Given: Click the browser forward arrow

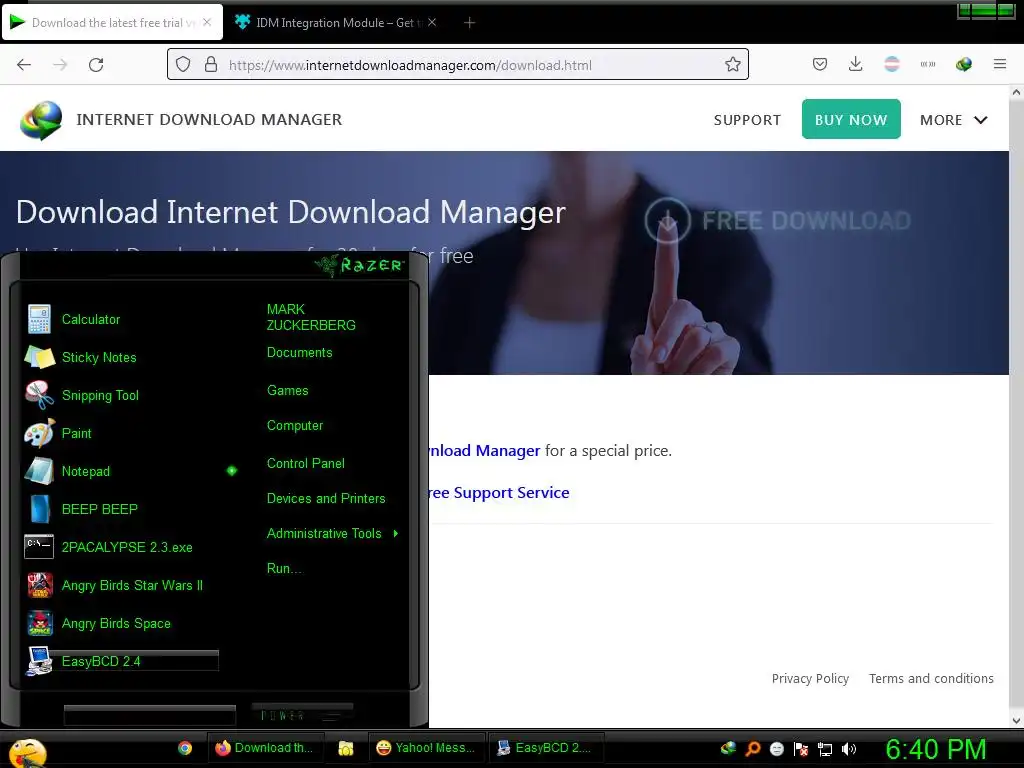Looking at the screenshot, I should [60, 65].
